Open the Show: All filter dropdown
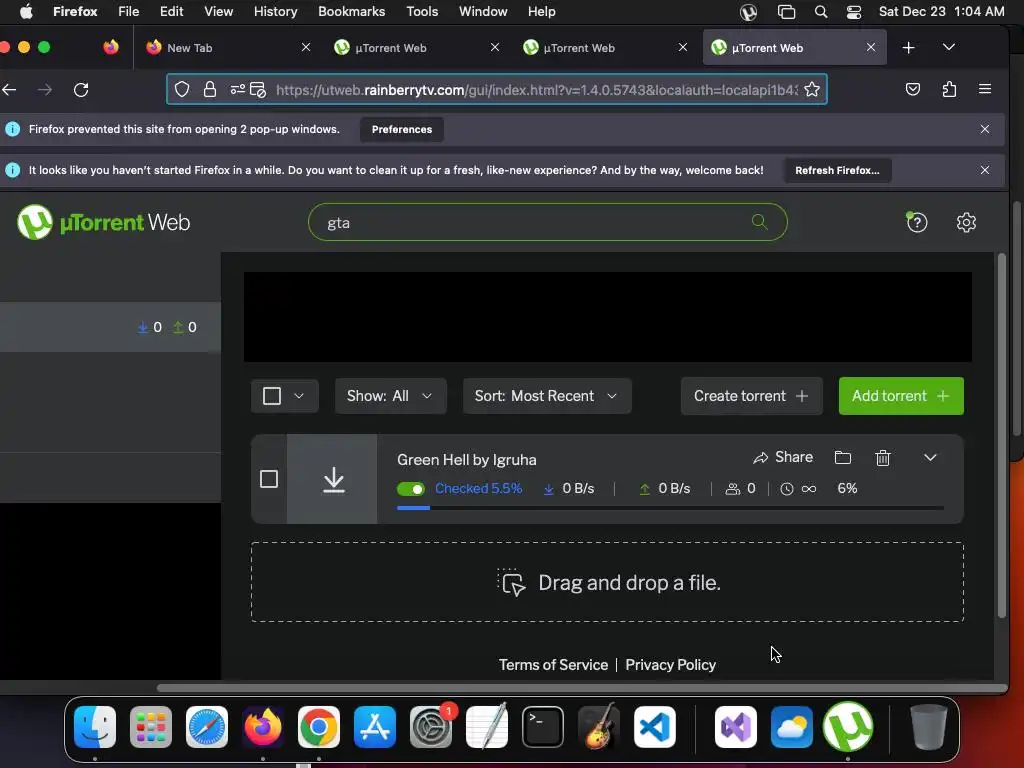Viewport: 1024px width, 768px height. 390,396
